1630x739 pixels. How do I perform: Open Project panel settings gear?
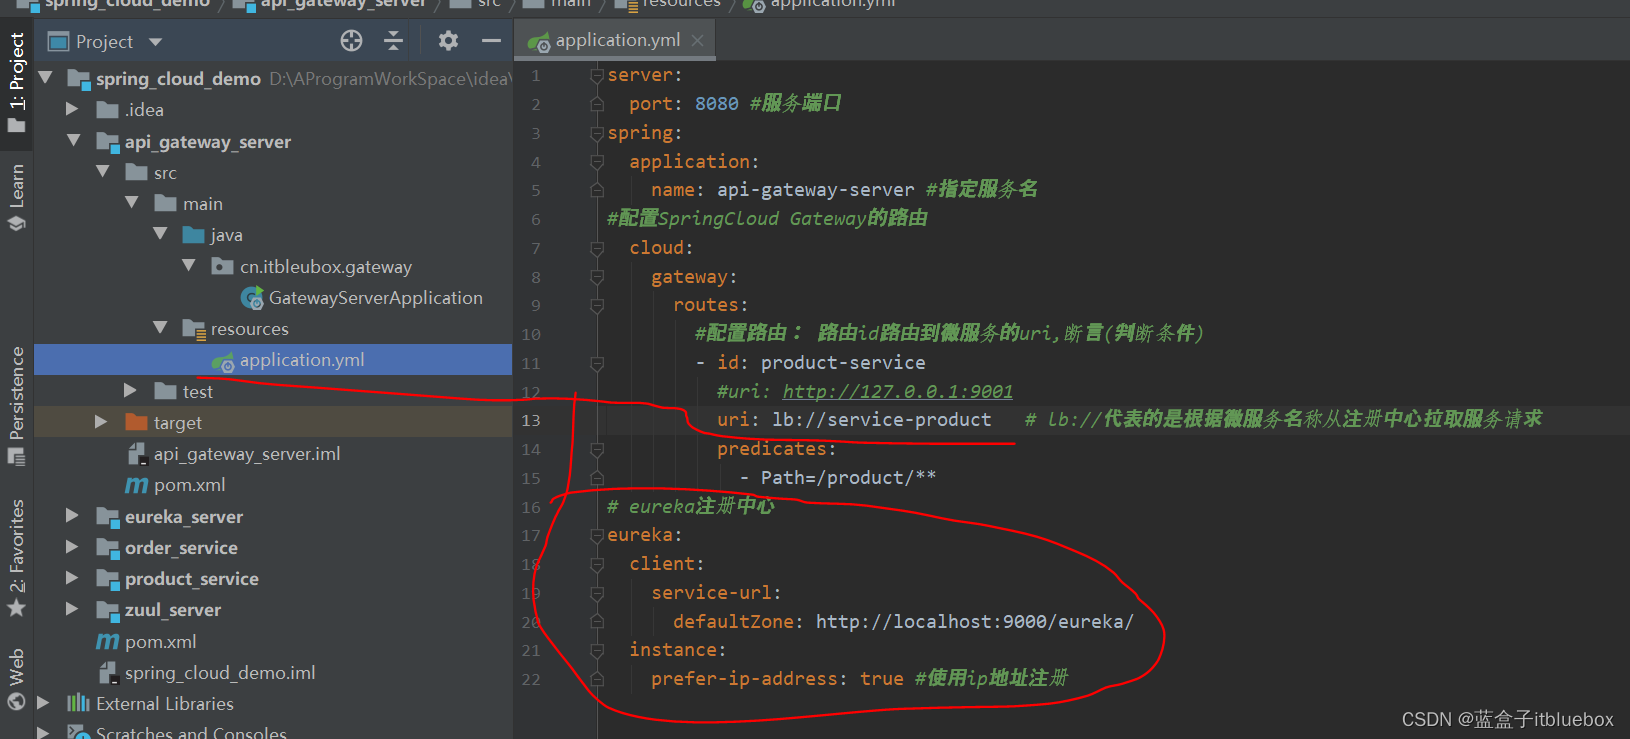tap(448, 41)
